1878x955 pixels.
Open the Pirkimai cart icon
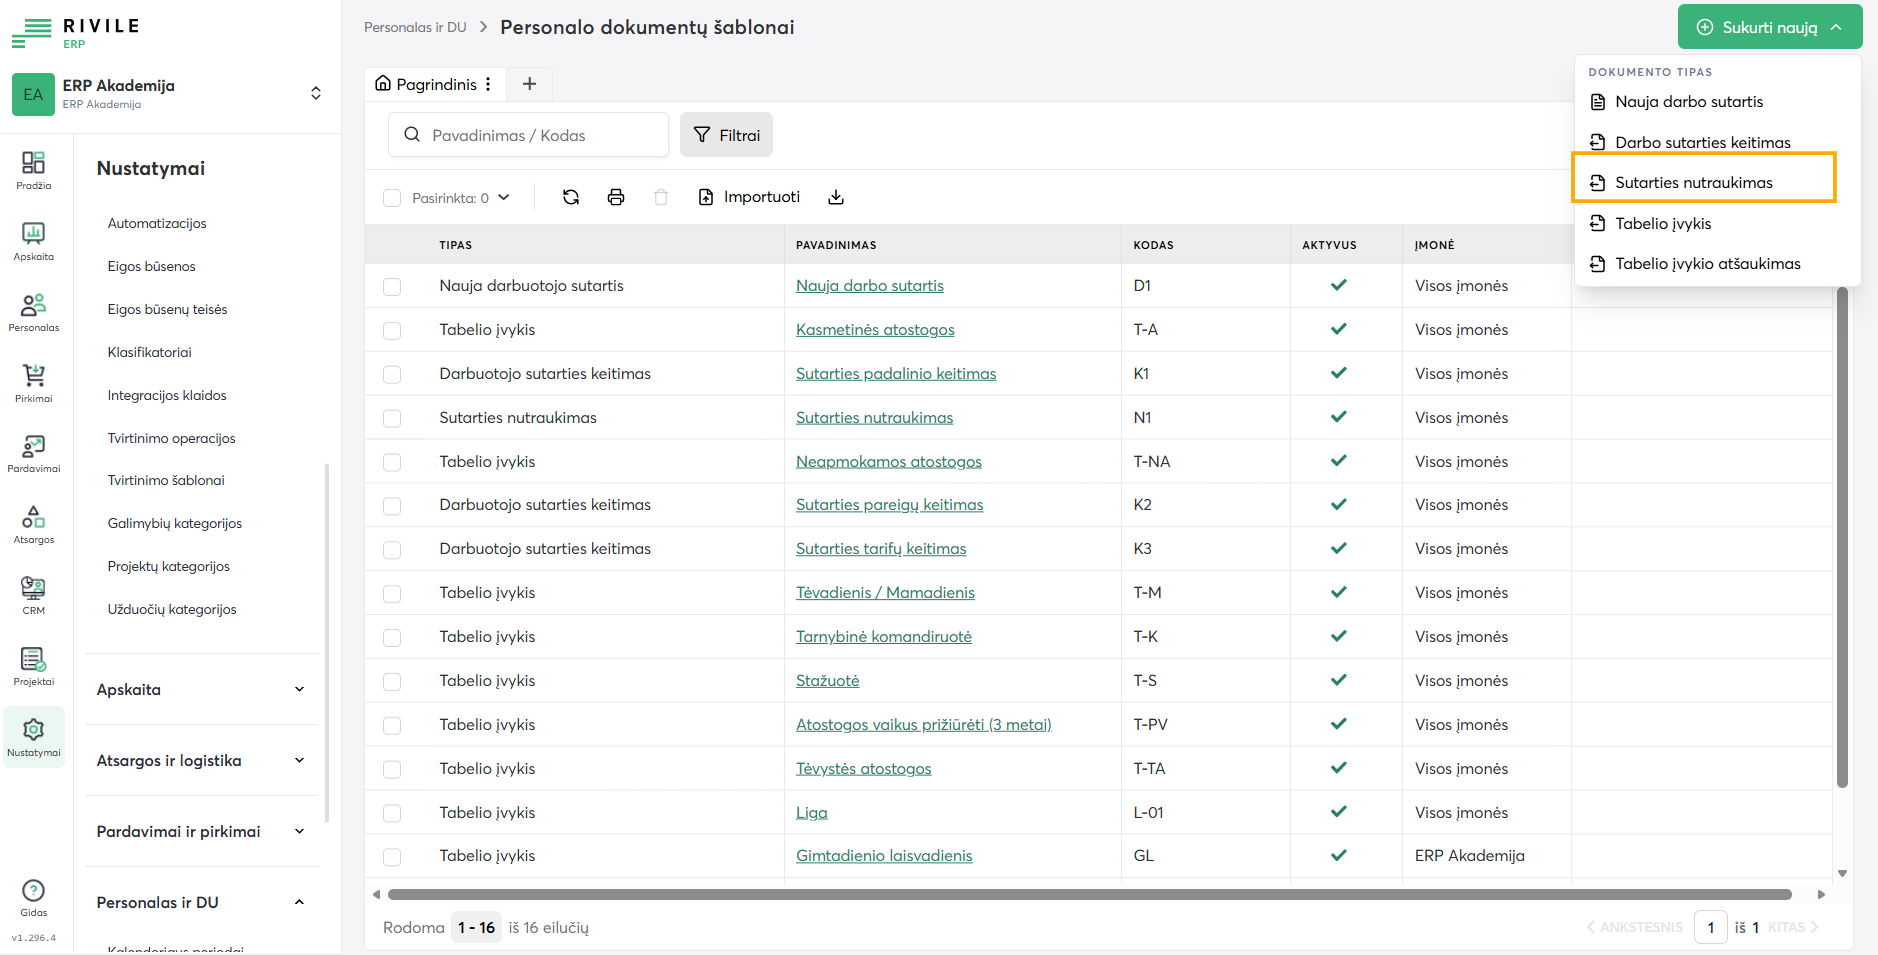click(34, 383)
